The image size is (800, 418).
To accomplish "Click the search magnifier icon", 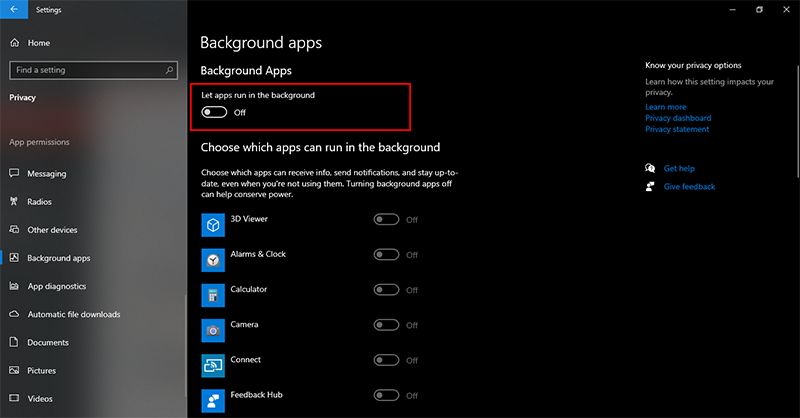I will 169,70.
